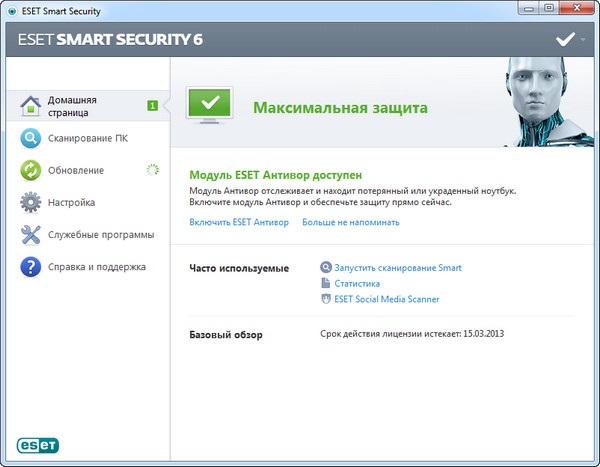This screenshot has height=467, width=600.
Task: Go to Справка и поддержка in sidebar
Action: [x=96, y=267]
